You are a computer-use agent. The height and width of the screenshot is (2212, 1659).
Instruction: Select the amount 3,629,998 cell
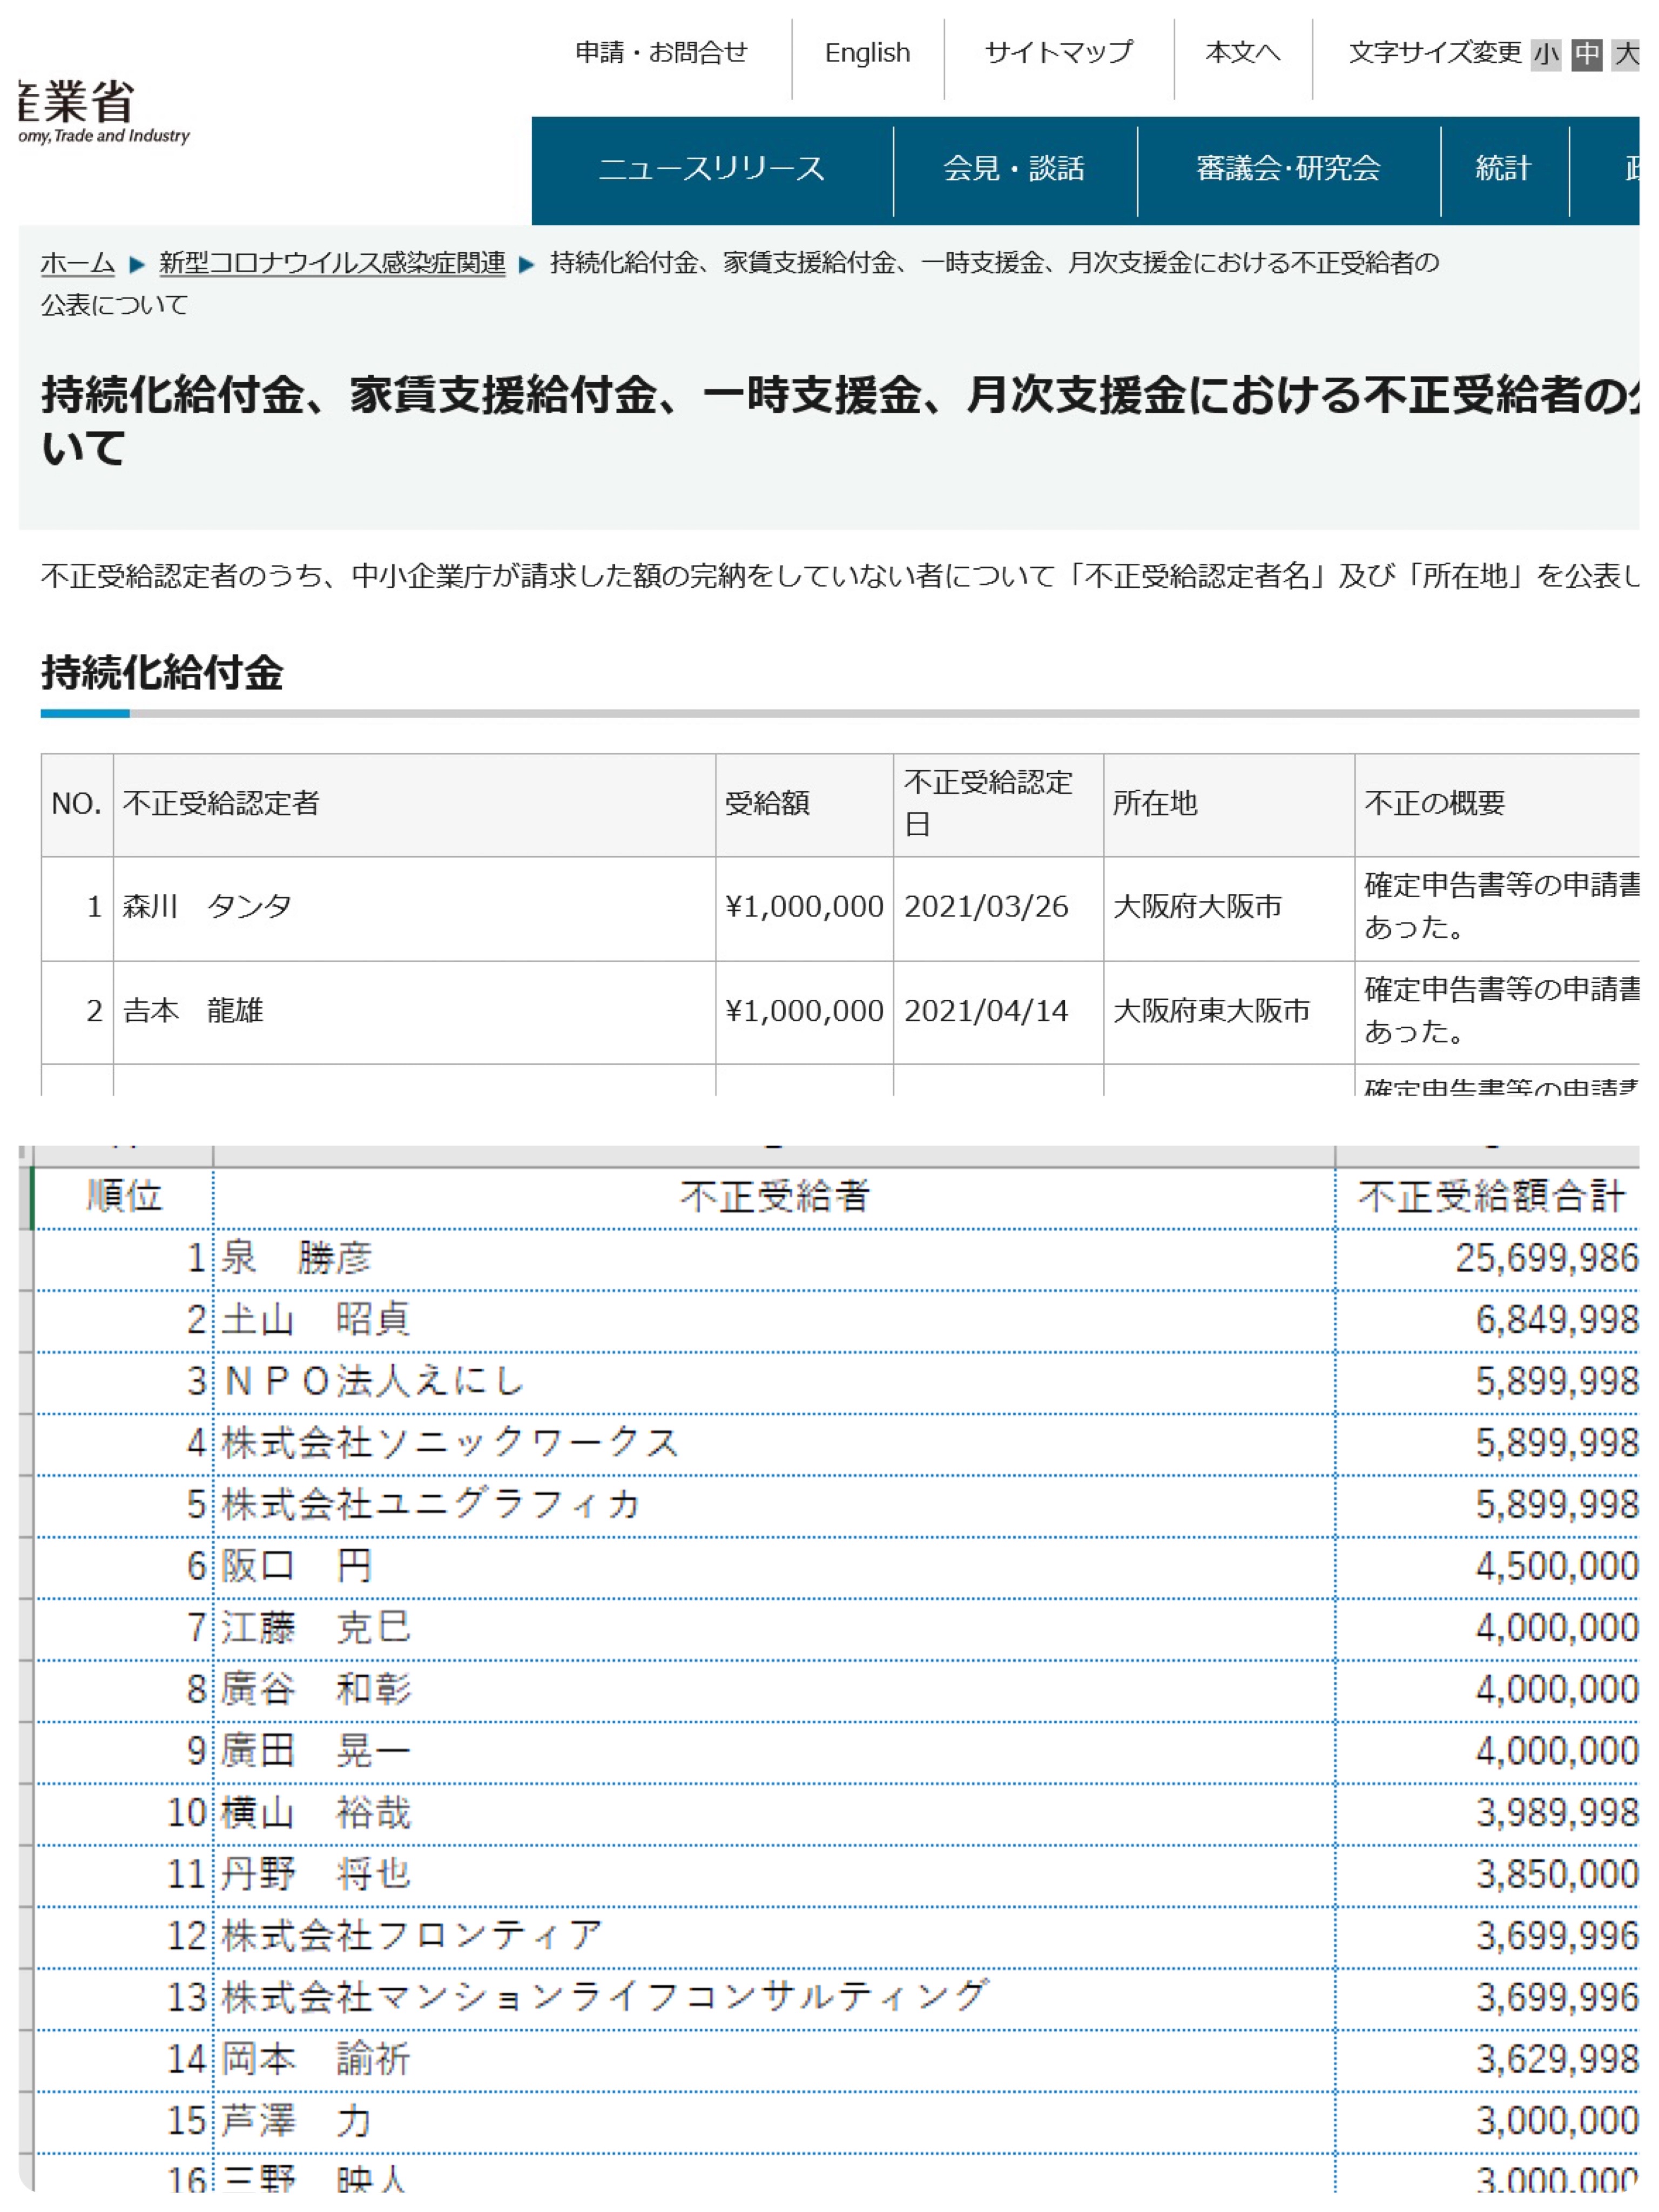click(1488, 2061)
